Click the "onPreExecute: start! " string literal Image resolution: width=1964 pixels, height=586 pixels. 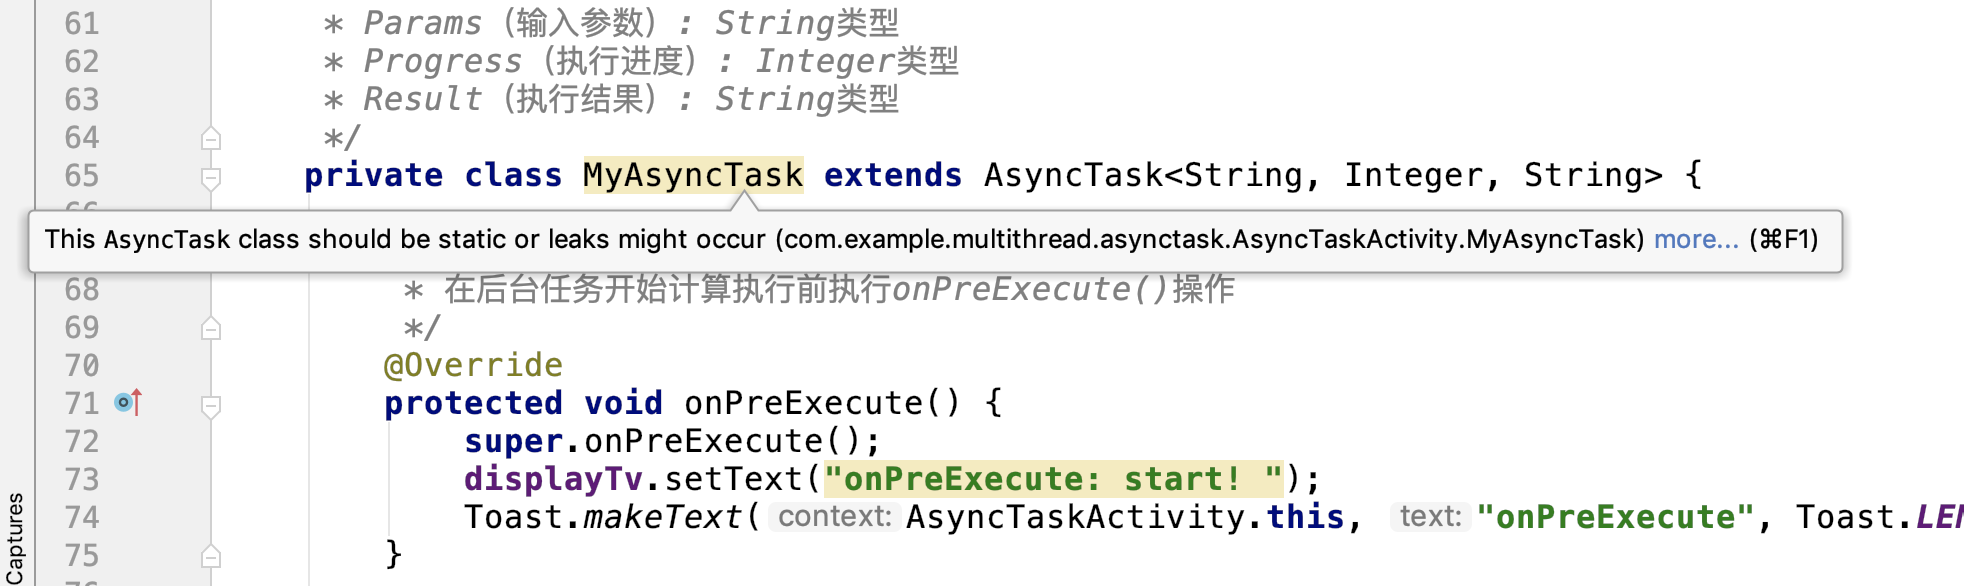coord(1054,479)
